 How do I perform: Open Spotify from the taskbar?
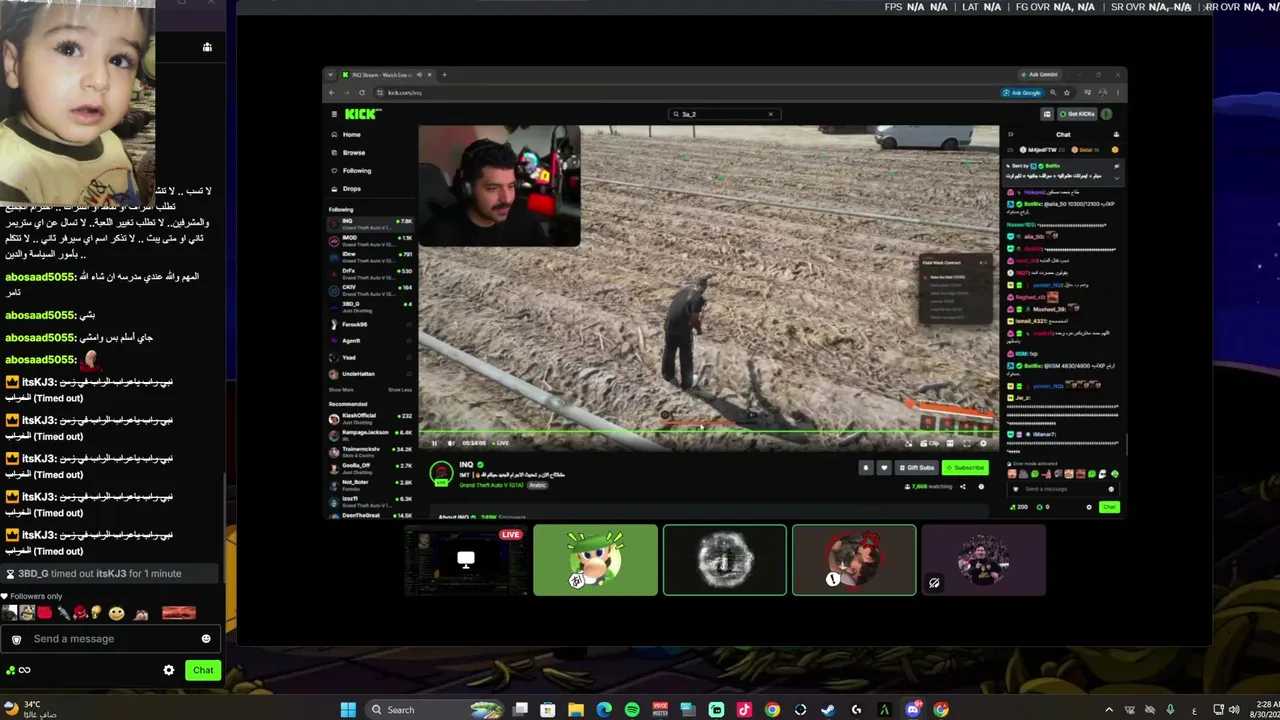pos(632,709)
